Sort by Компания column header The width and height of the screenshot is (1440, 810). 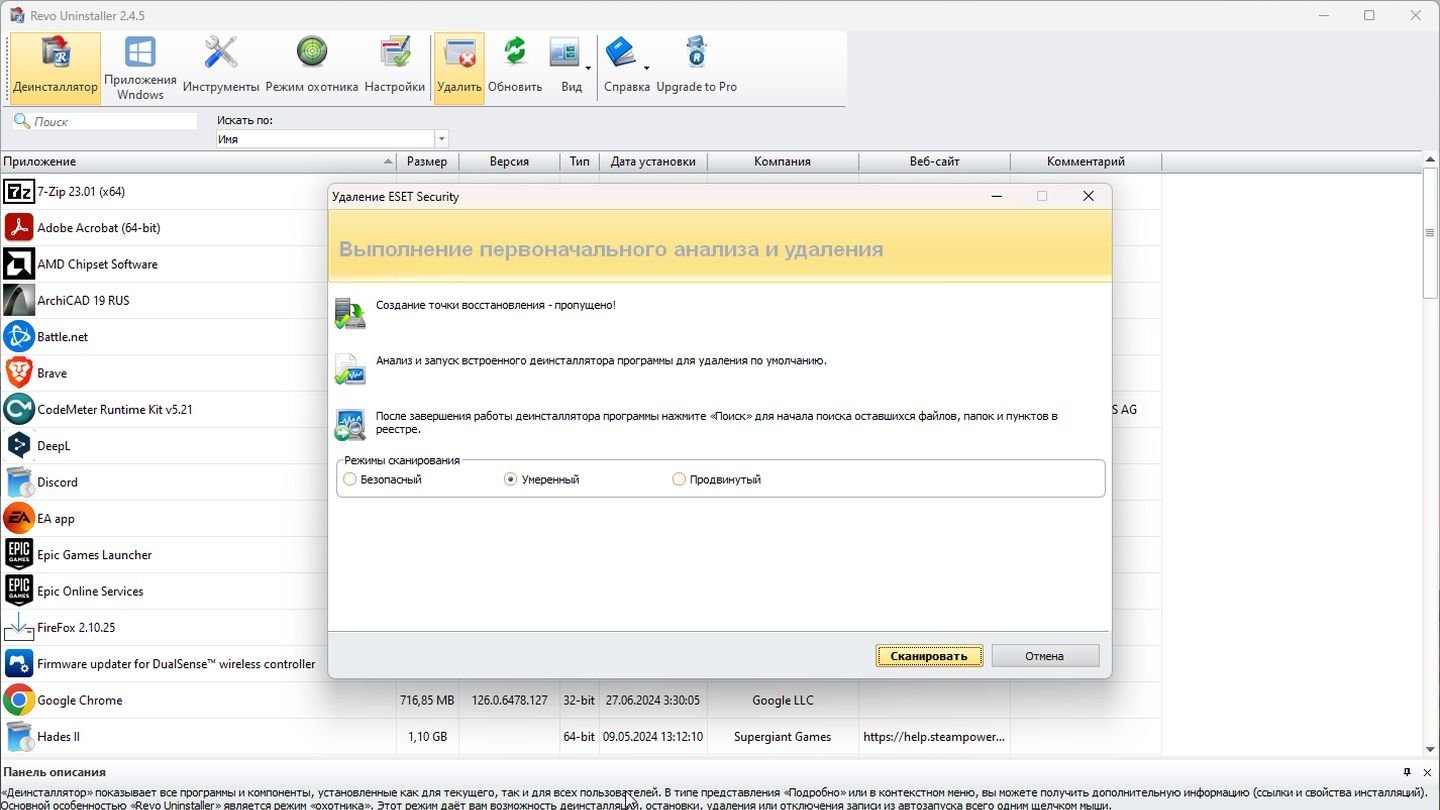click(783, 161)
